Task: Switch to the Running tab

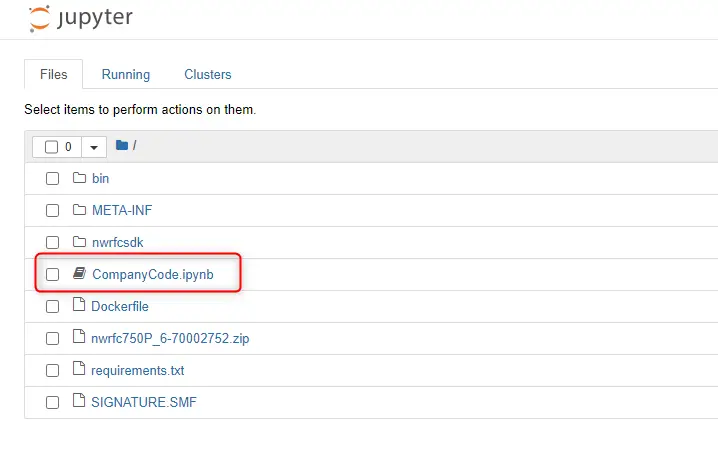Action: point(125,74)
